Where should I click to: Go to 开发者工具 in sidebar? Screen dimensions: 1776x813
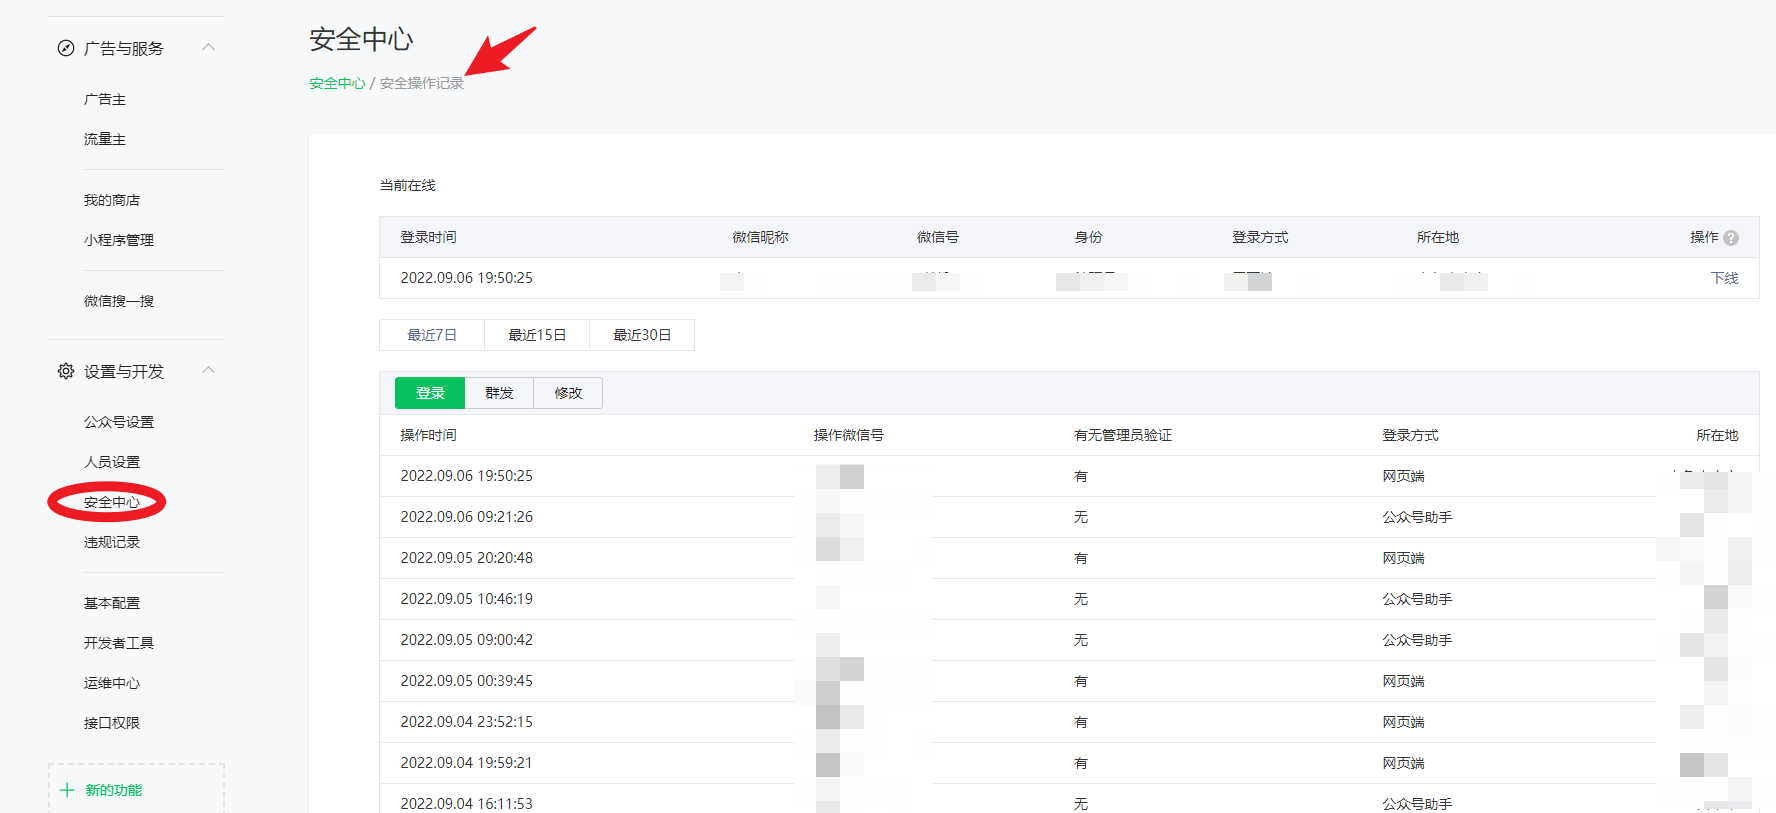[119, 643]
